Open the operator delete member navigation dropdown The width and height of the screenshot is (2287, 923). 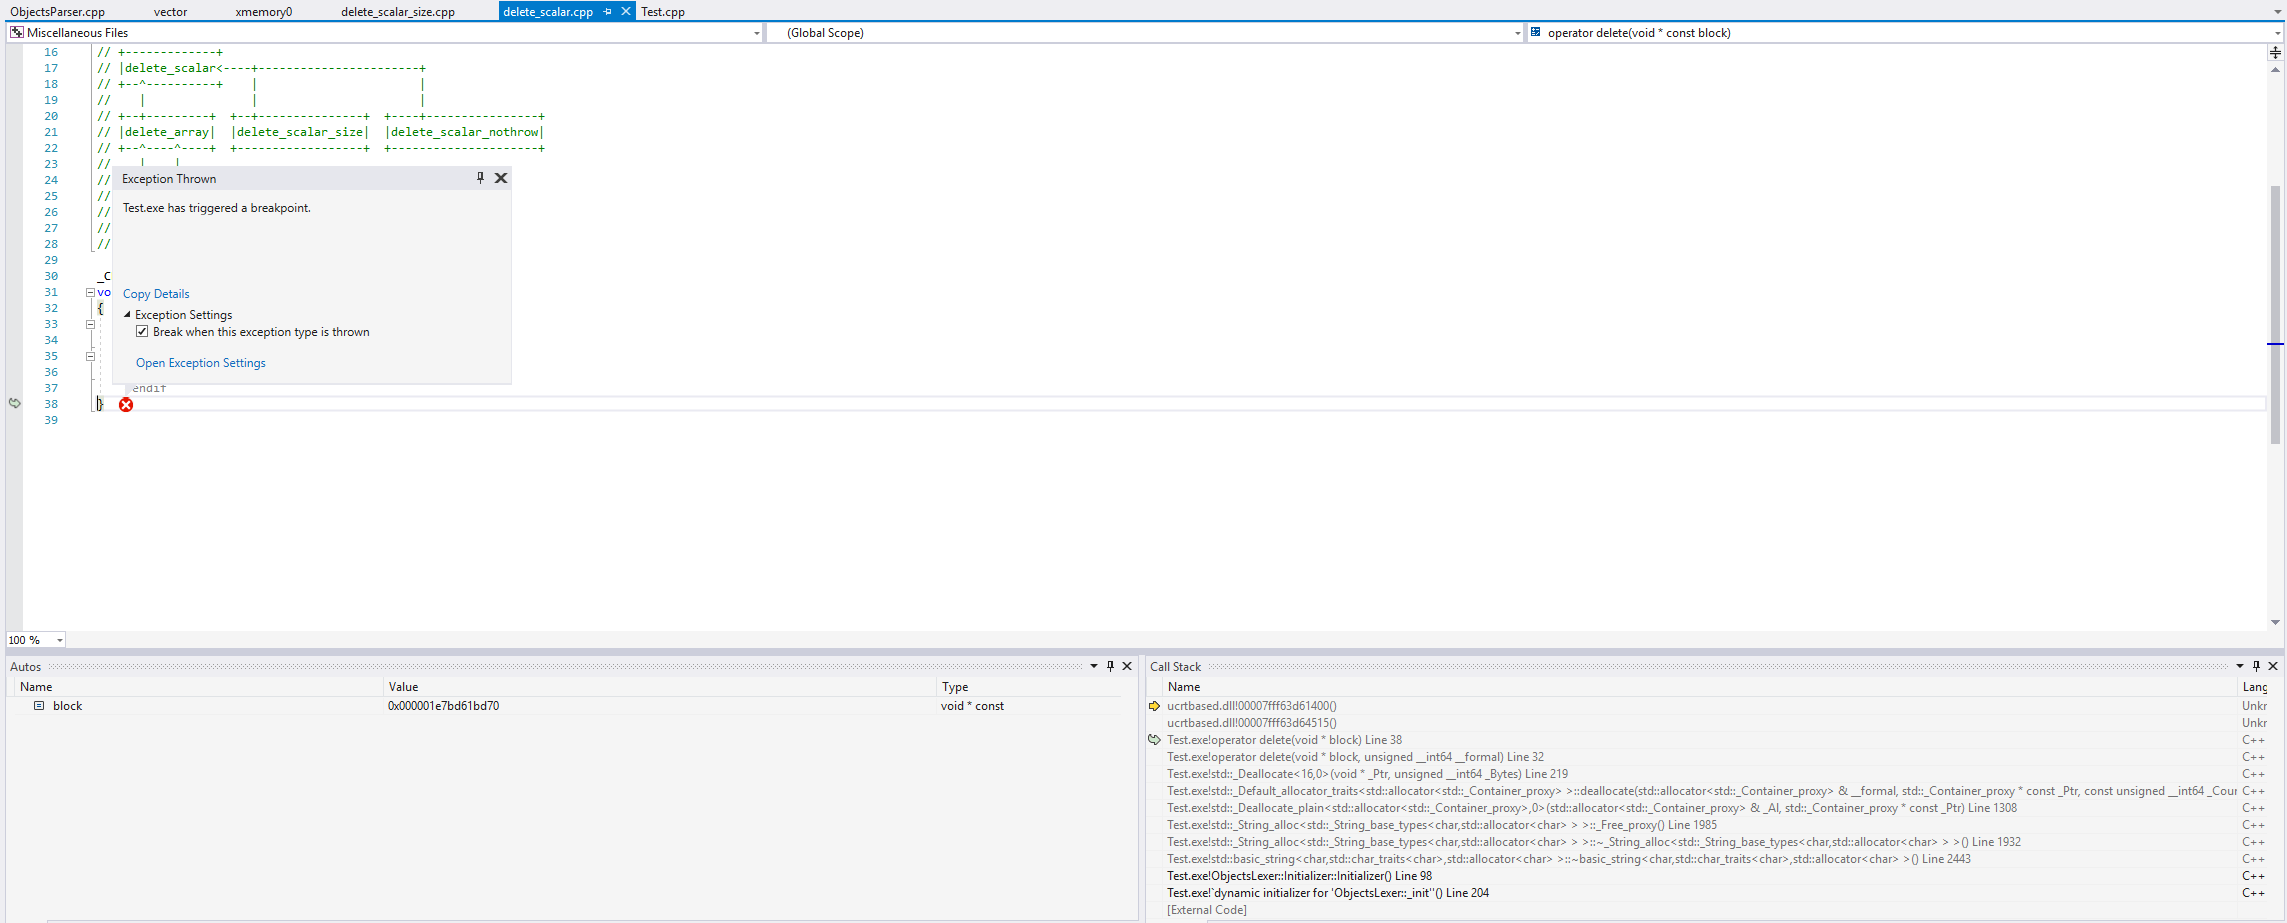(x=2272, y=32)
